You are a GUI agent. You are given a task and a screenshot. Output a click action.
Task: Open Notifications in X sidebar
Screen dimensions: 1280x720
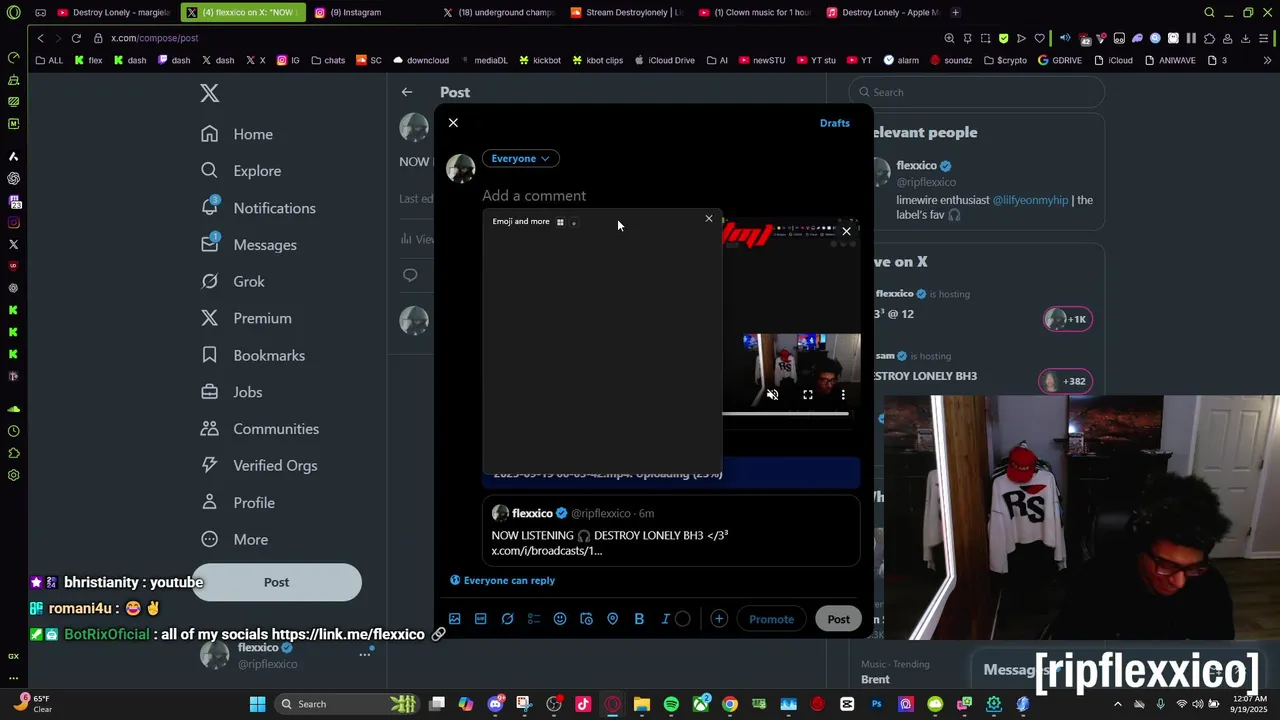pos(258,208)
